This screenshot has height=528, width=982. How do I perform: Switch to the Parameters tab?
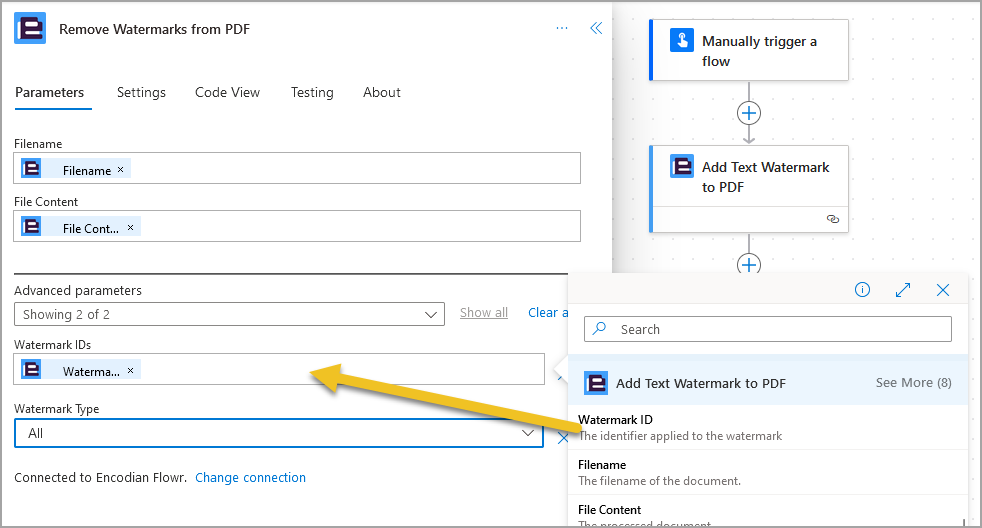[x=49, y=93]
